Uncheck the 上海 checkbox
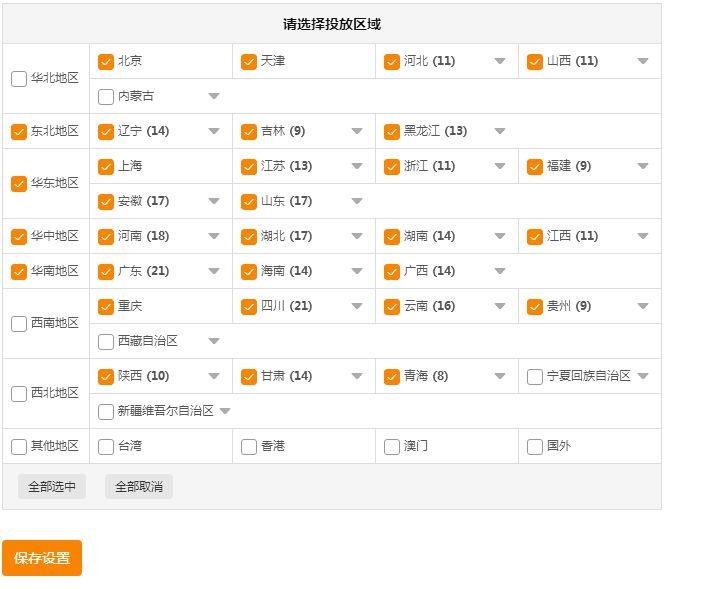 tap(106, 167)
